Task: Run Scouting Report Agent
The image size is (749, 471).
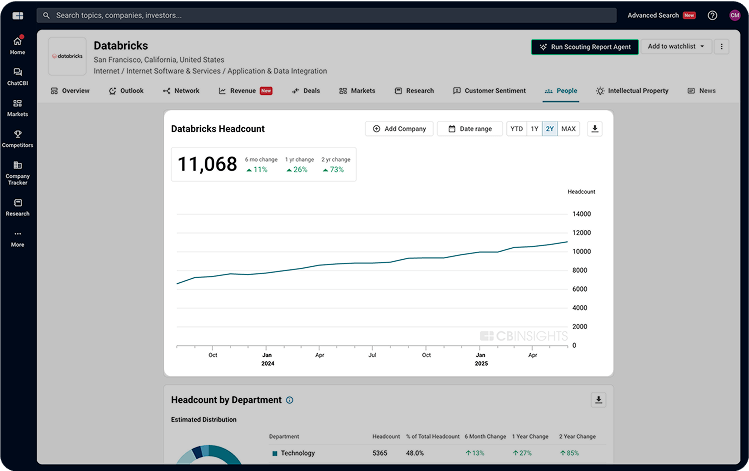Action: 583,47
